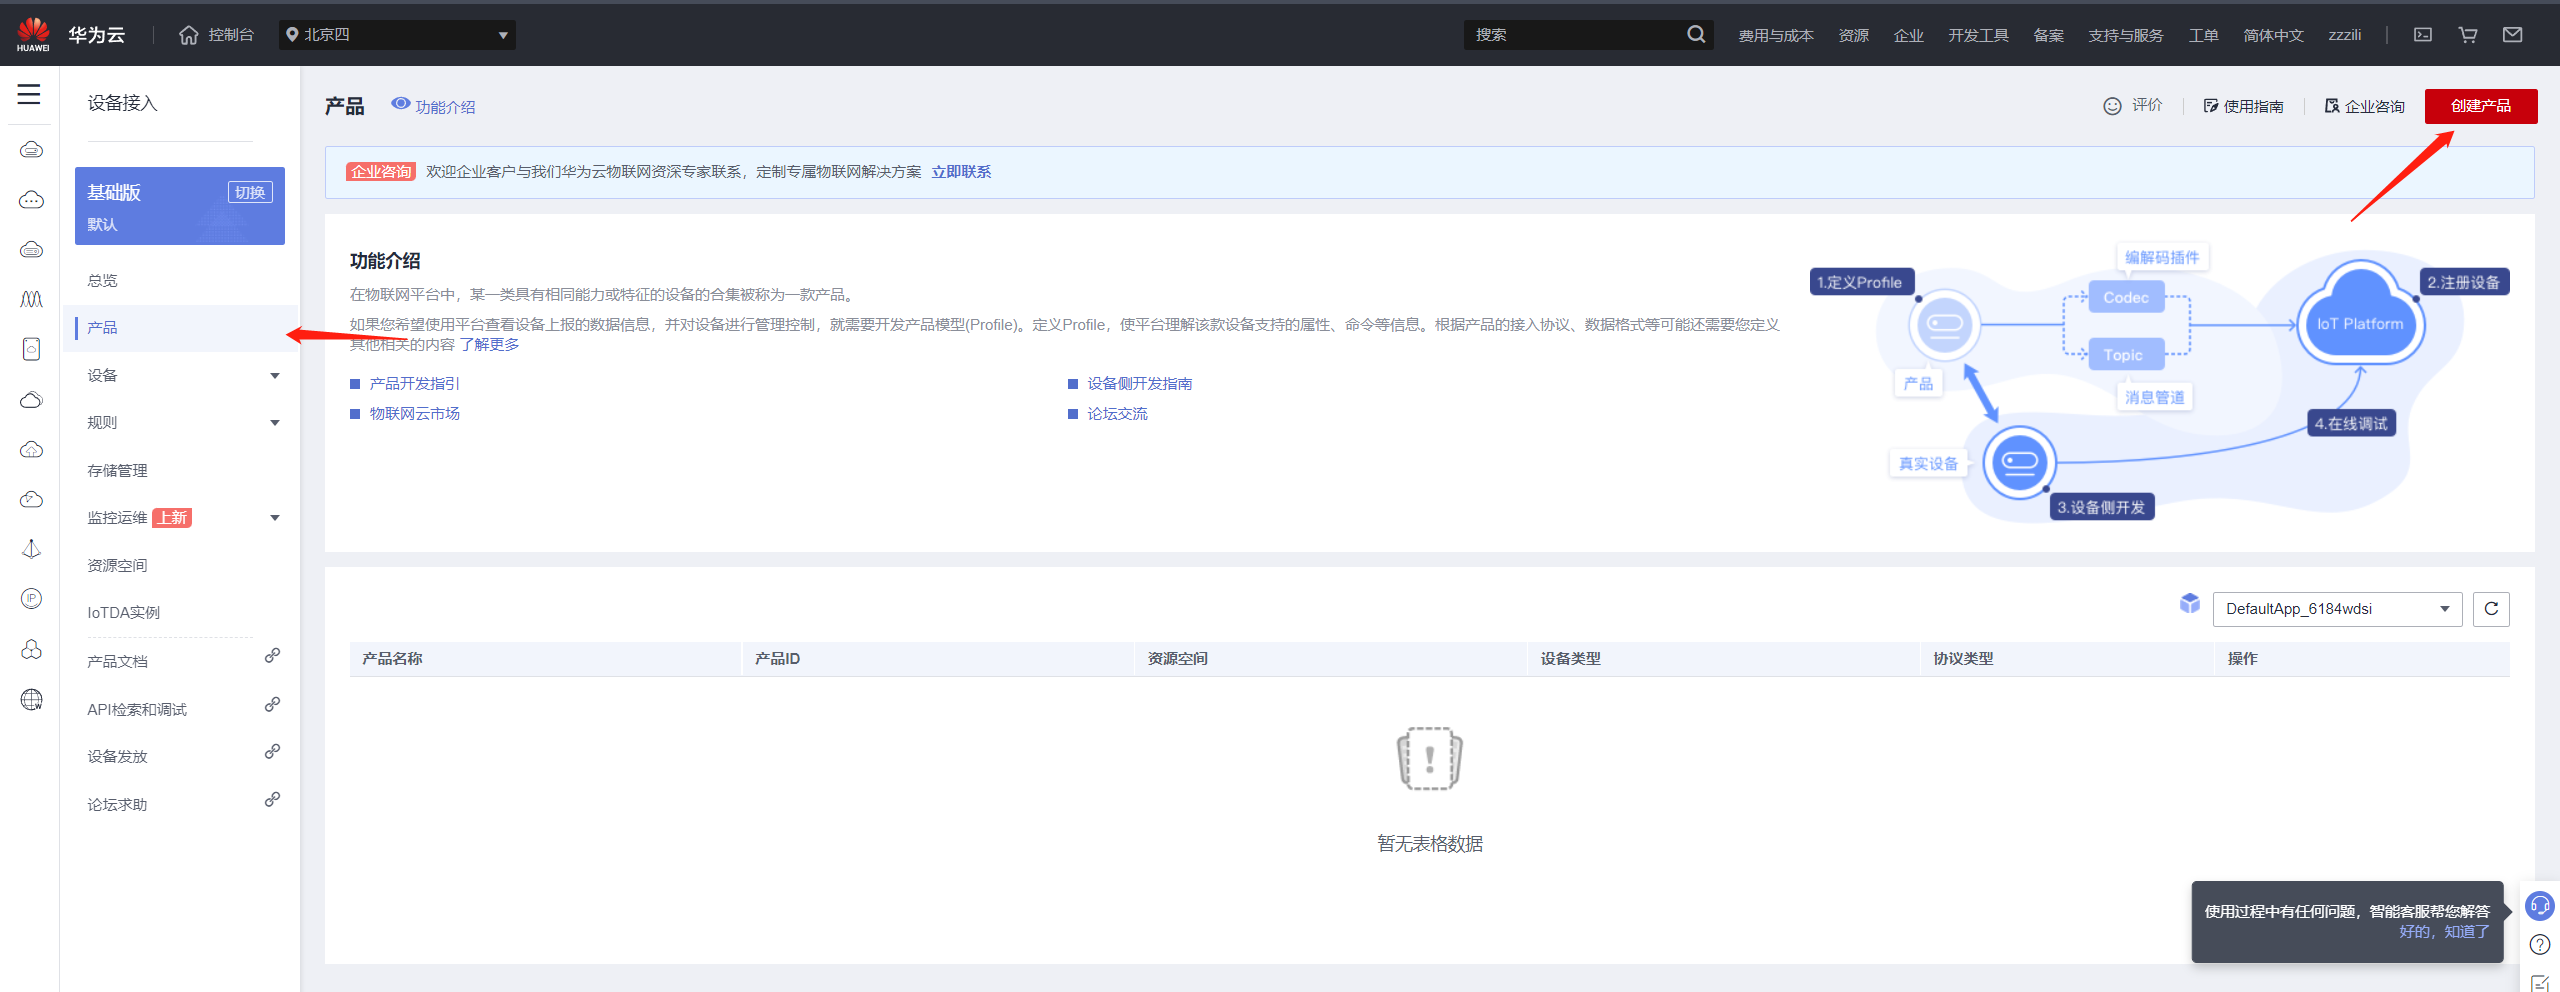The image size is (2560, 992).
Task: Open the 物联网云市场 link
Action: (415, 414)
